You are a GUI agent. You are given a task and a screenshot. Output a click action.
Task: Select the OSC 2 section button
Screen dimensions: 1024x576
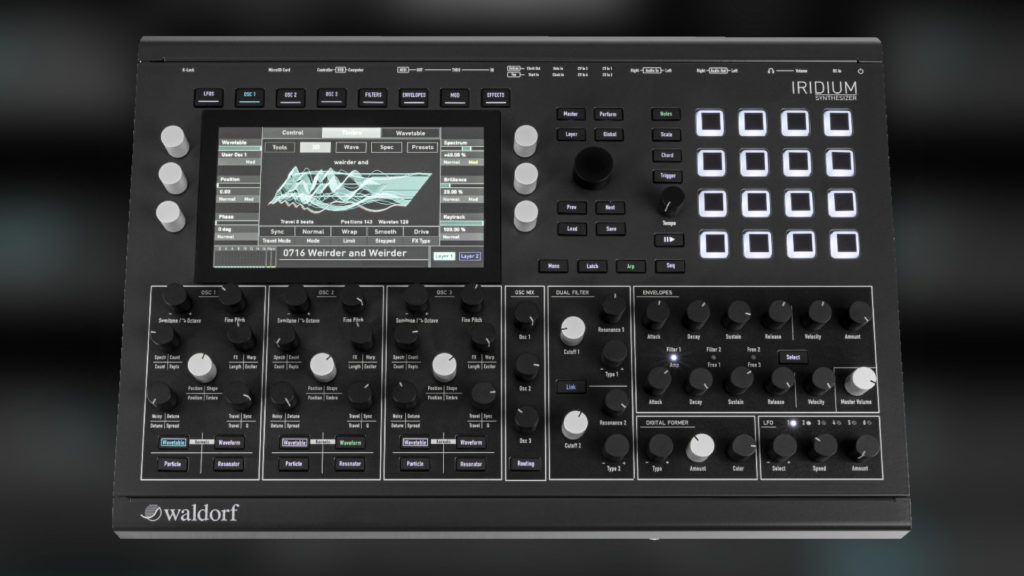click(291, 97)
